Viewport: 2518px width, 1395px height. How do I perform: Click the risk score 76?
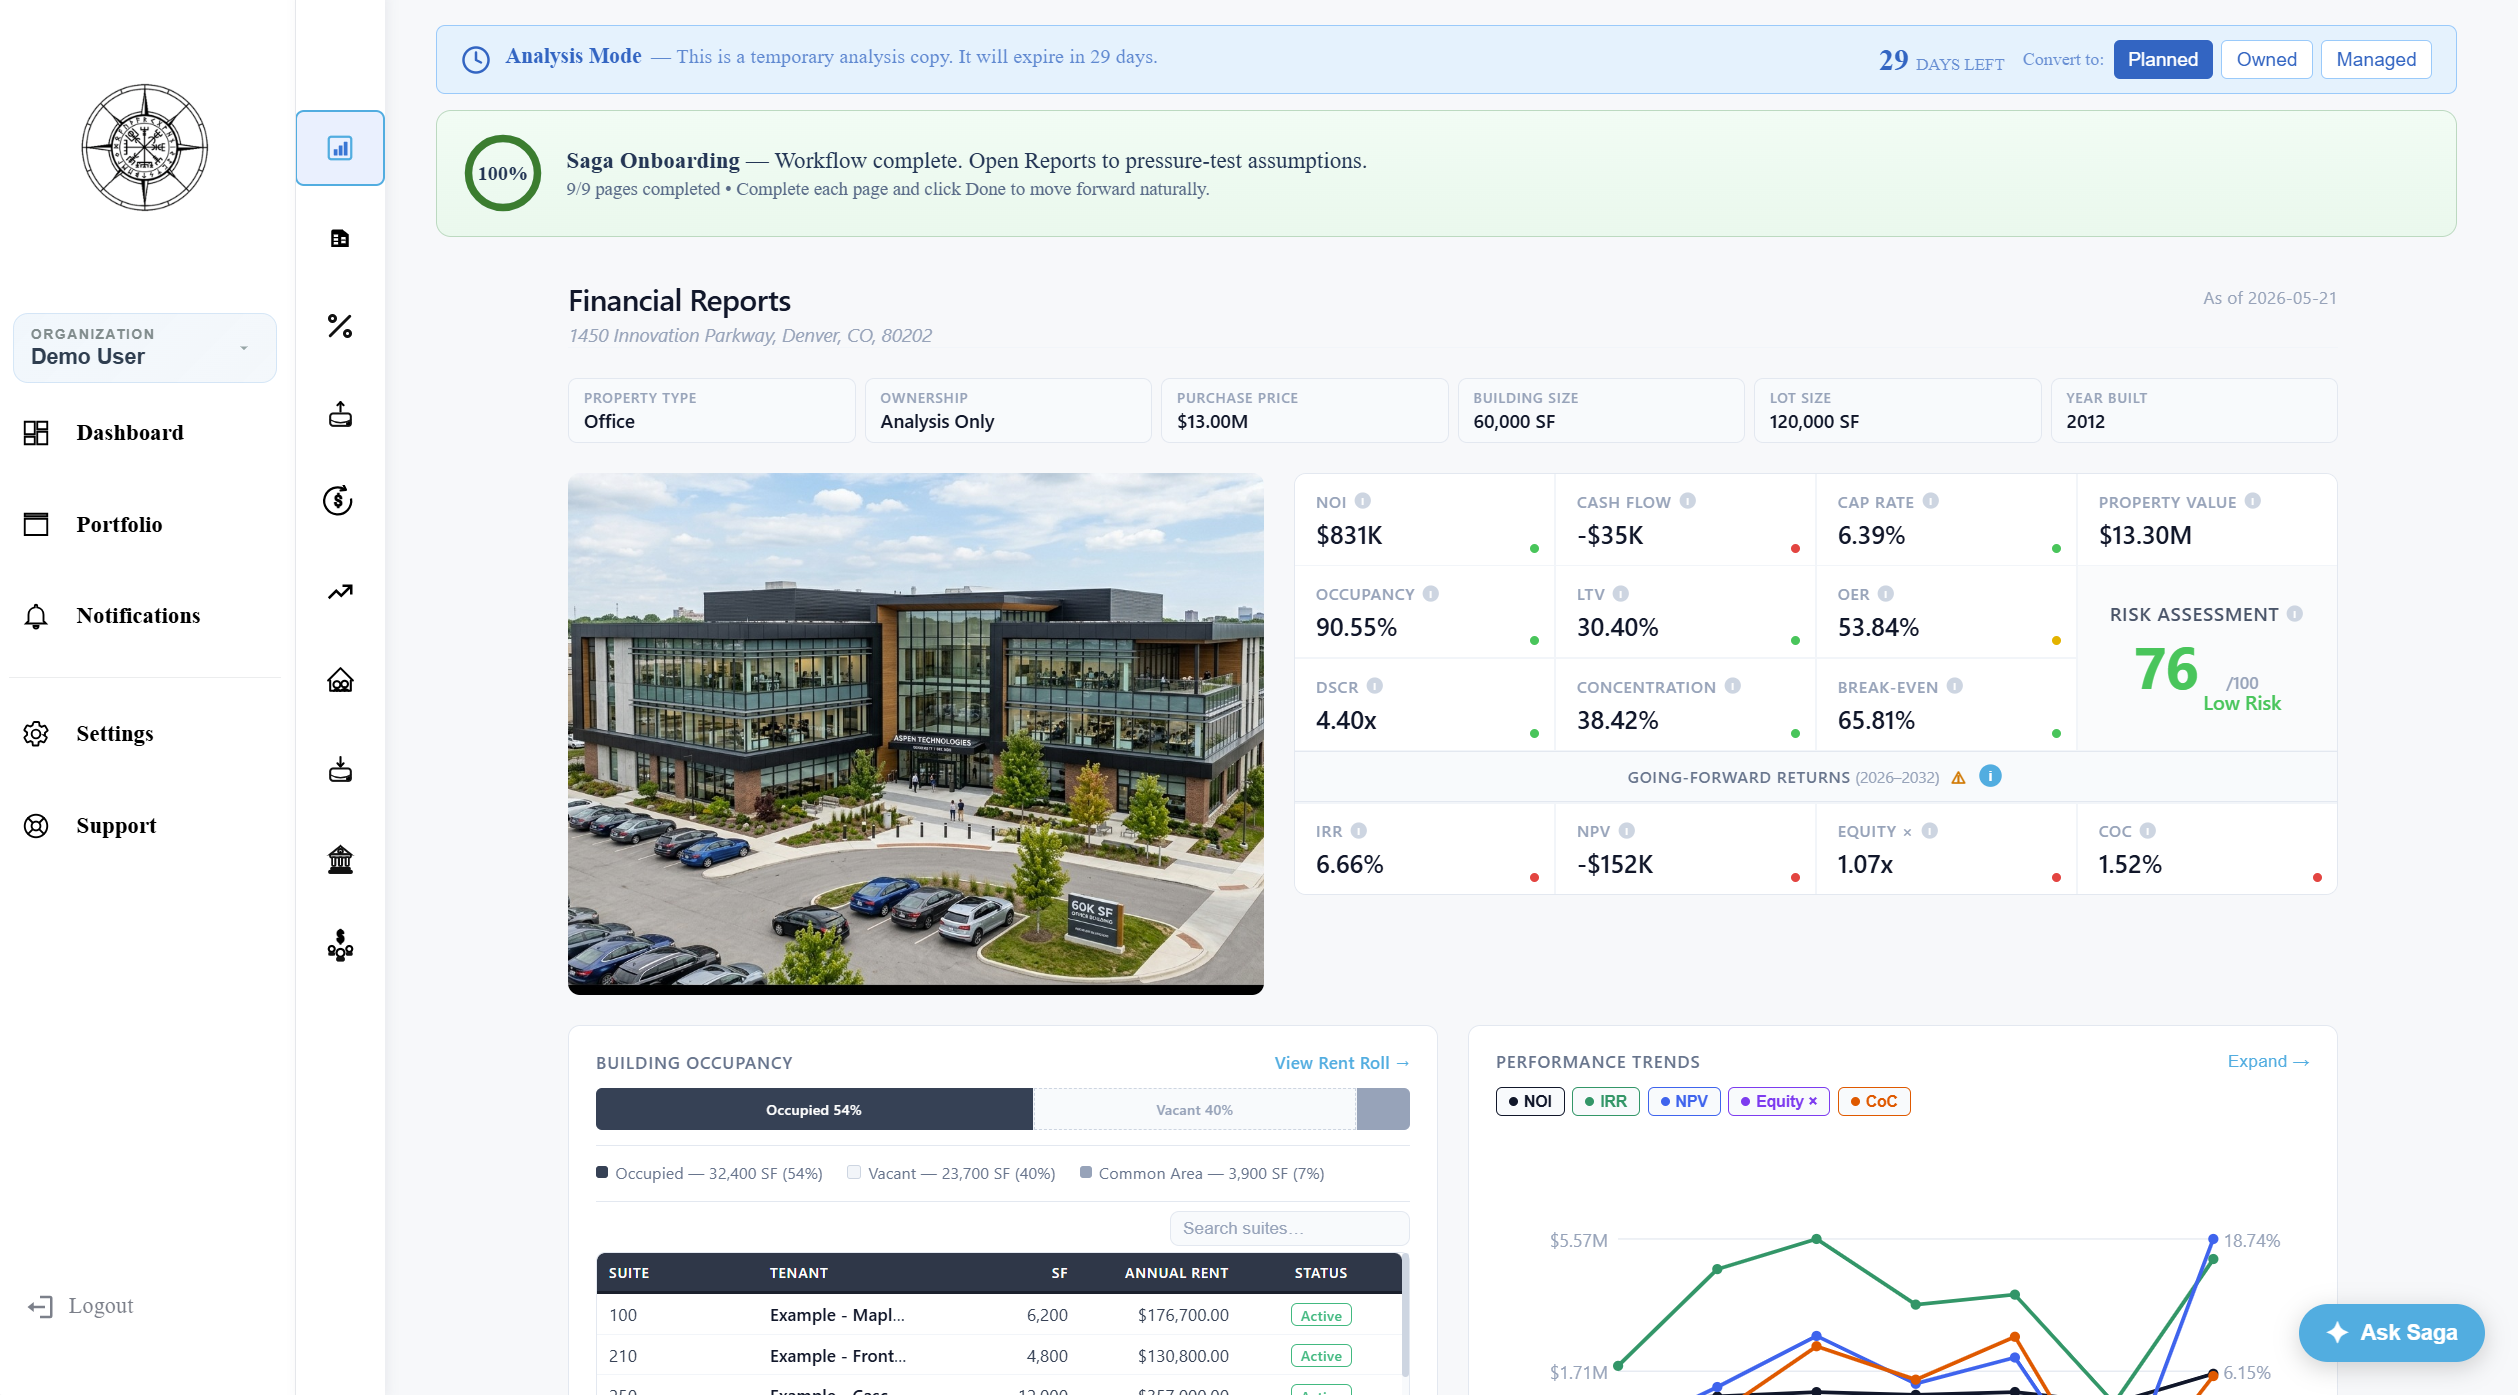click(x=2165, y=668)
